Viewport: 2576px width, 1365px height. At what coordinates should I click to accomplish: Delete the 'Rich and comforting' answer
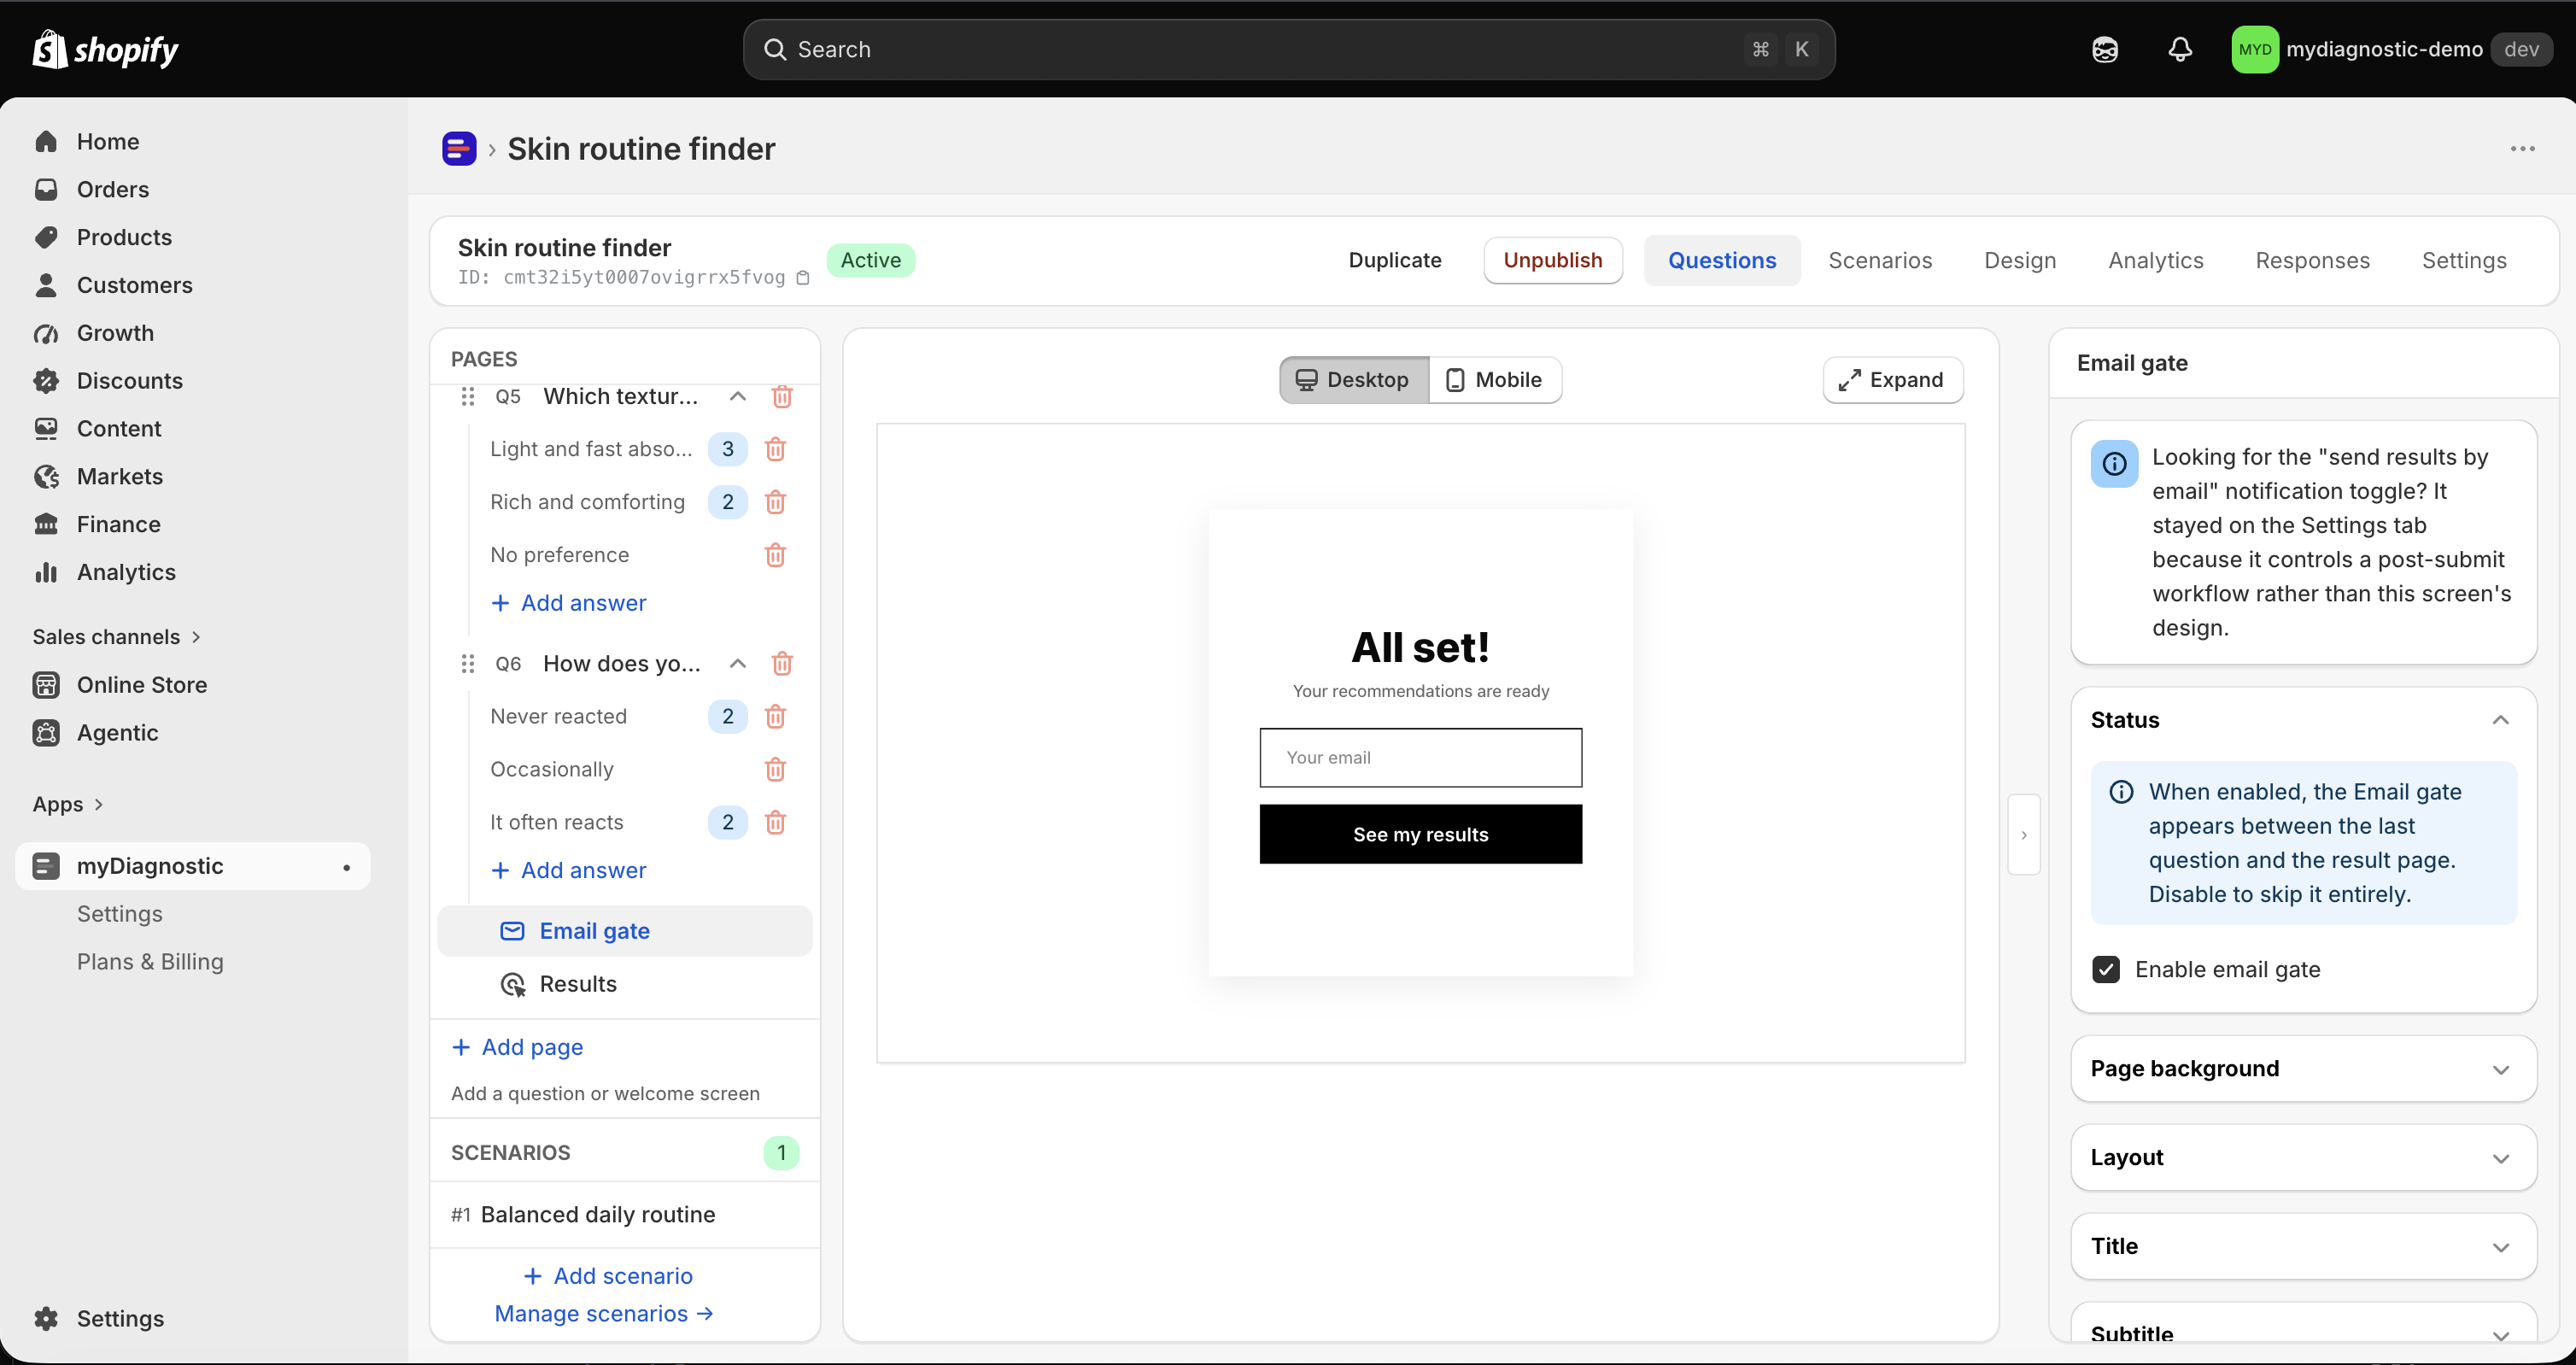point(775,502)
